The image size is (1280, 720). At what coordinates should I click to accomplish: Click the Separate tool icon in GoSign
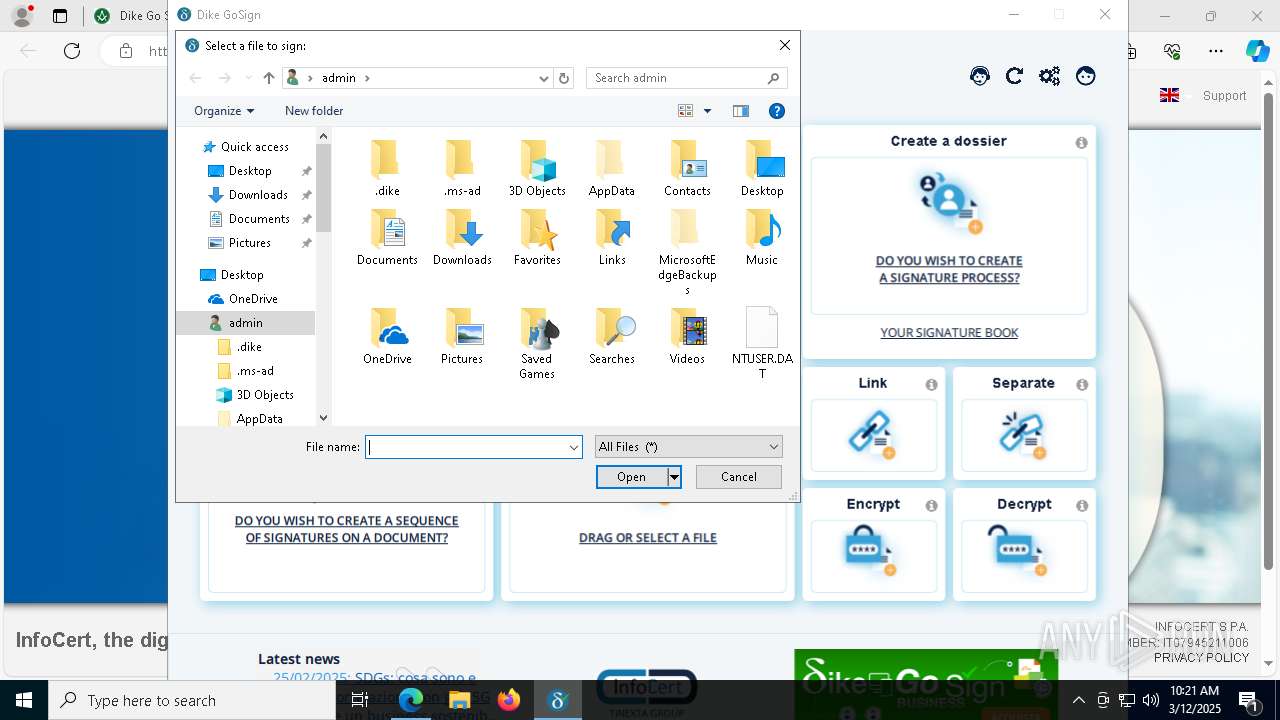[1022, 435]
